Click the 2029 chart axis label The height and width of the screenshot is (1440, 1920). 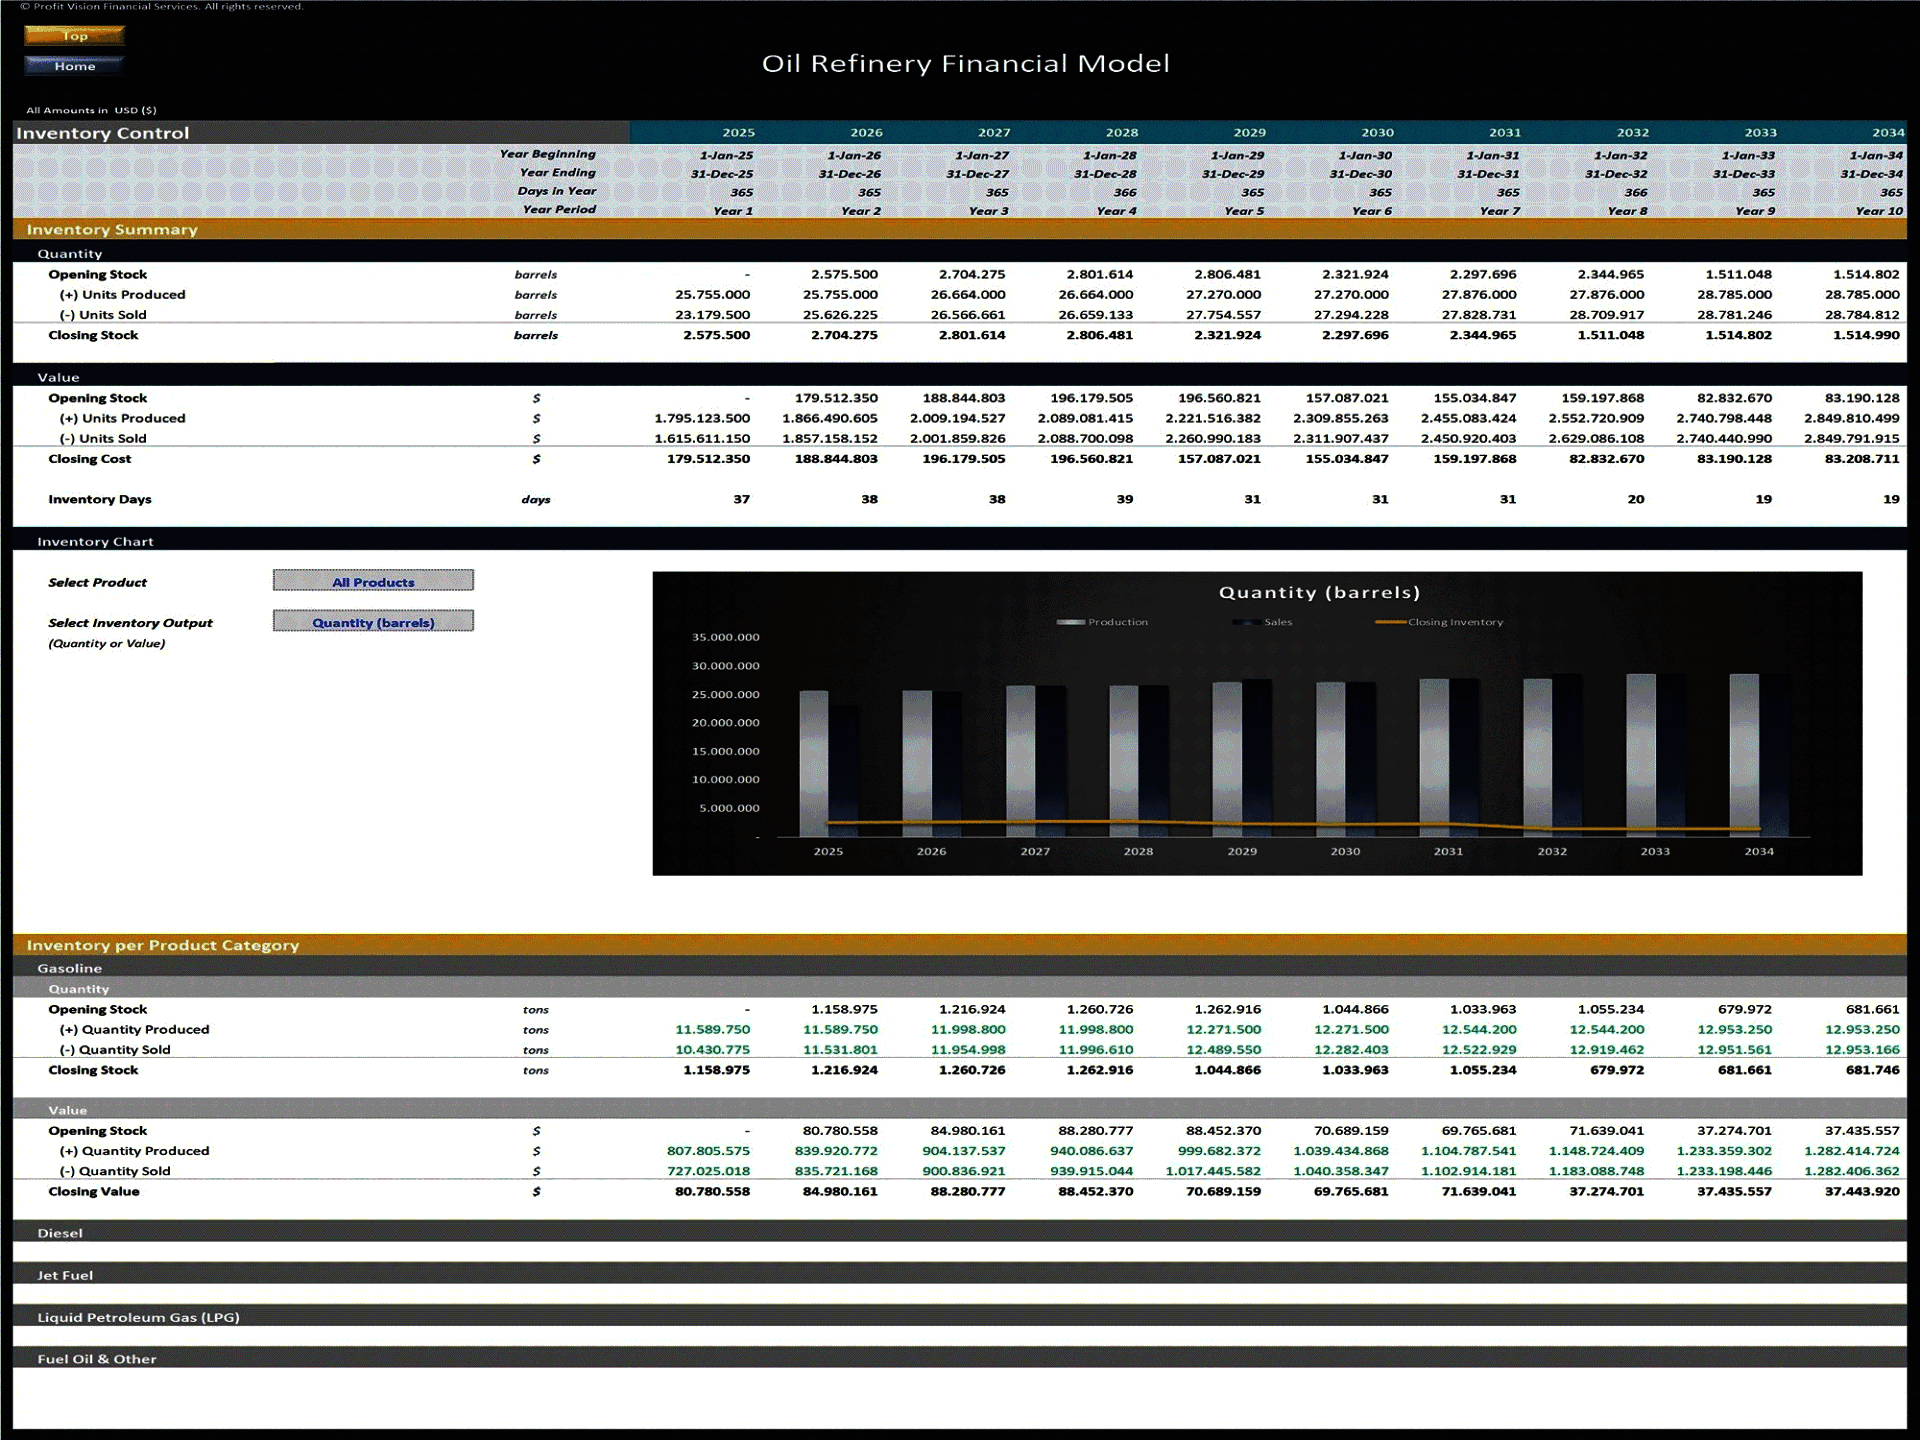click(1242, 851)
